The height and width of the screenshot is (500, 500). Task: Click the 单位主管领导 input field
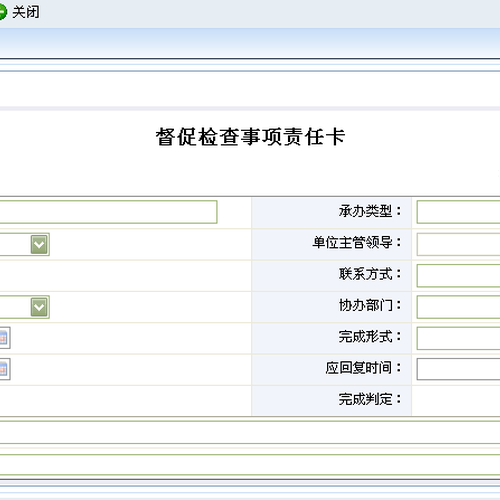pyautogui.click(x=458, y=244)
